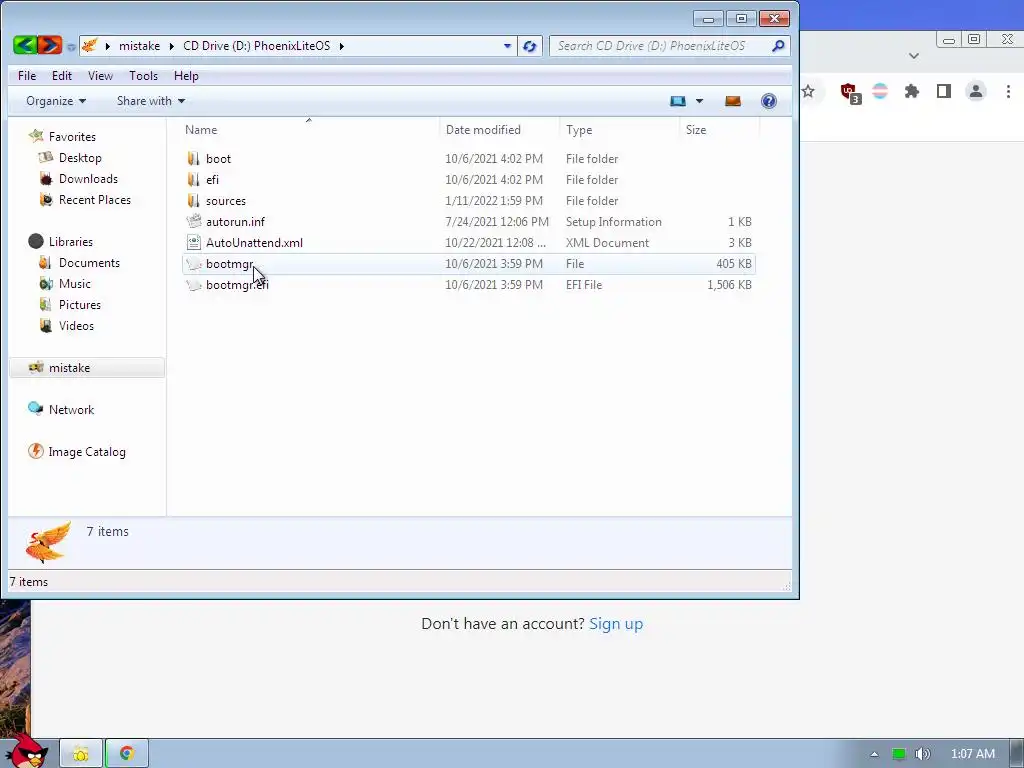Click the phoenix icon in address bar
This screenshot has height=768, width=1024.
coord(90,45)
